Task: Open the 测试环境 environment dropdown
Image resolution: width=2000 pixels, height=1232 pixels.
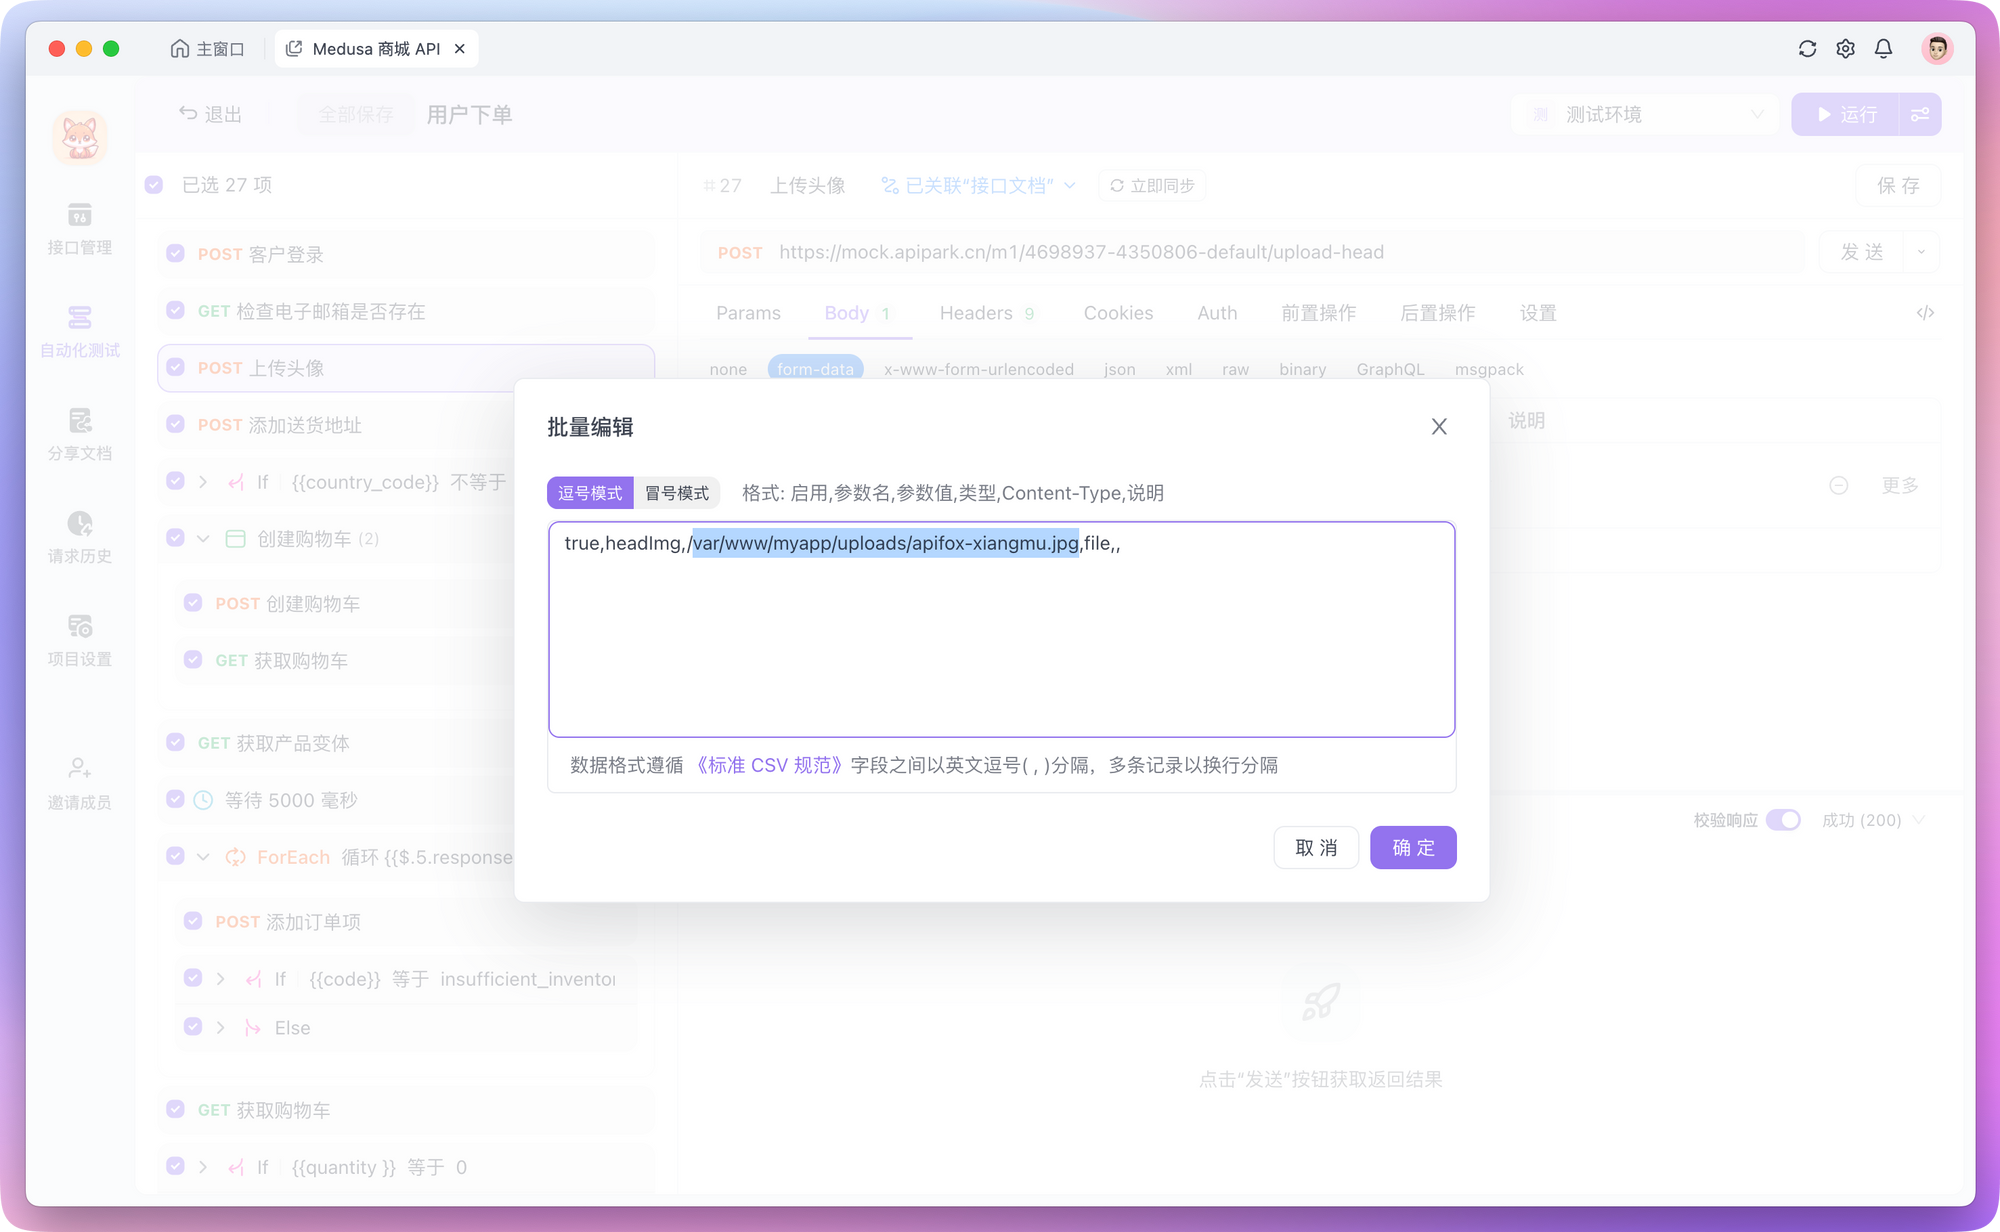Action: (1645, 114)
